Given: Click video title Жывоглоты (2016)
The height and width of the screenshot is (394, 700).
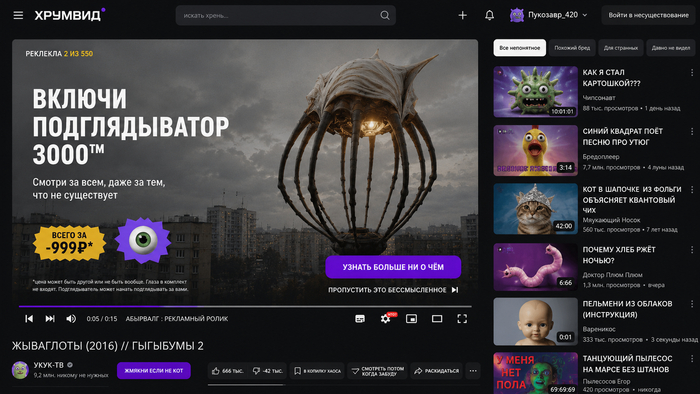Looking at the screenshot, I should coord(108,346).
